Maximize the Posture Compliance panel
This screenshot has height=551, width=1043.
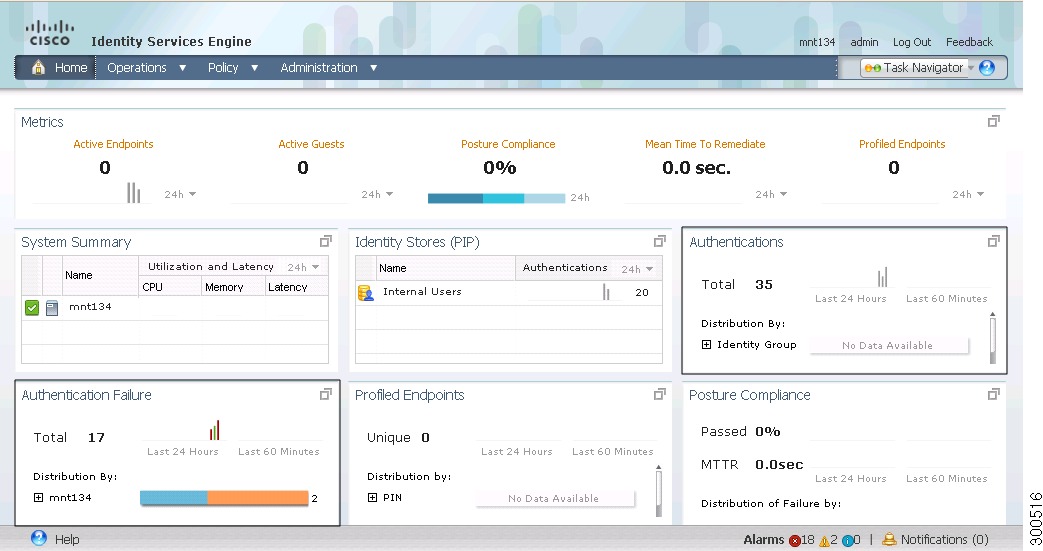coord(994,394)
